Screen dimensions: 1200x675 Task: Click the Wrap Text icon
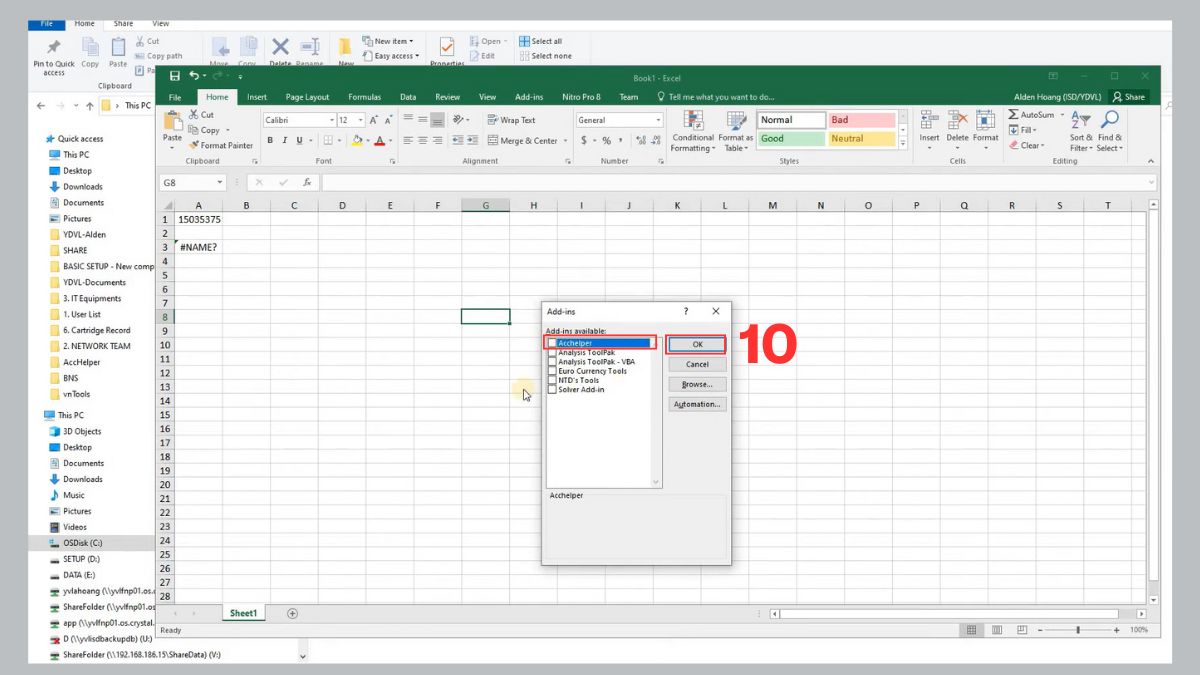tap(493, 120)
